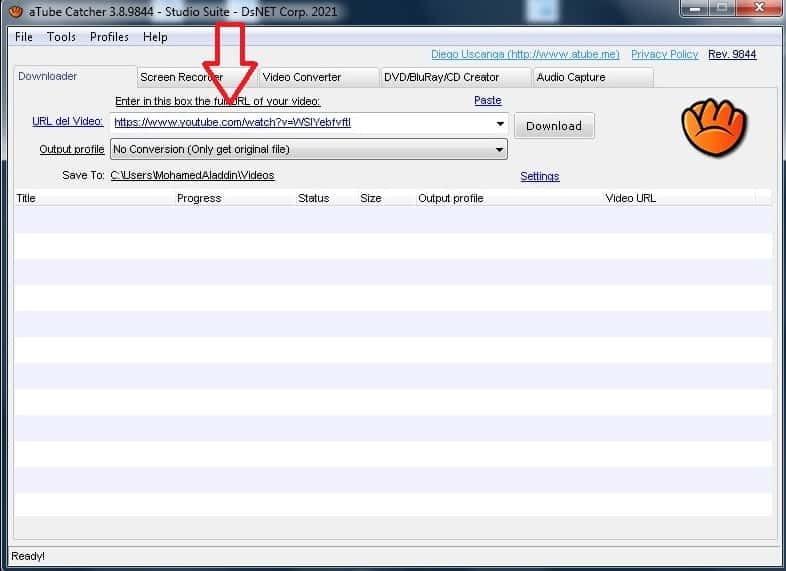Click the Paste link
The image size is (786, 571).
point(487,101)
